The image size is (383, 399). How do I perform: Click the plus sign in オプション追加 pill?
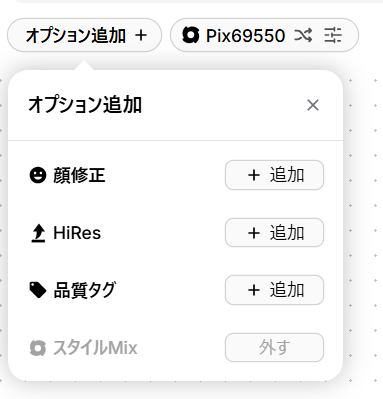(141, 35)
